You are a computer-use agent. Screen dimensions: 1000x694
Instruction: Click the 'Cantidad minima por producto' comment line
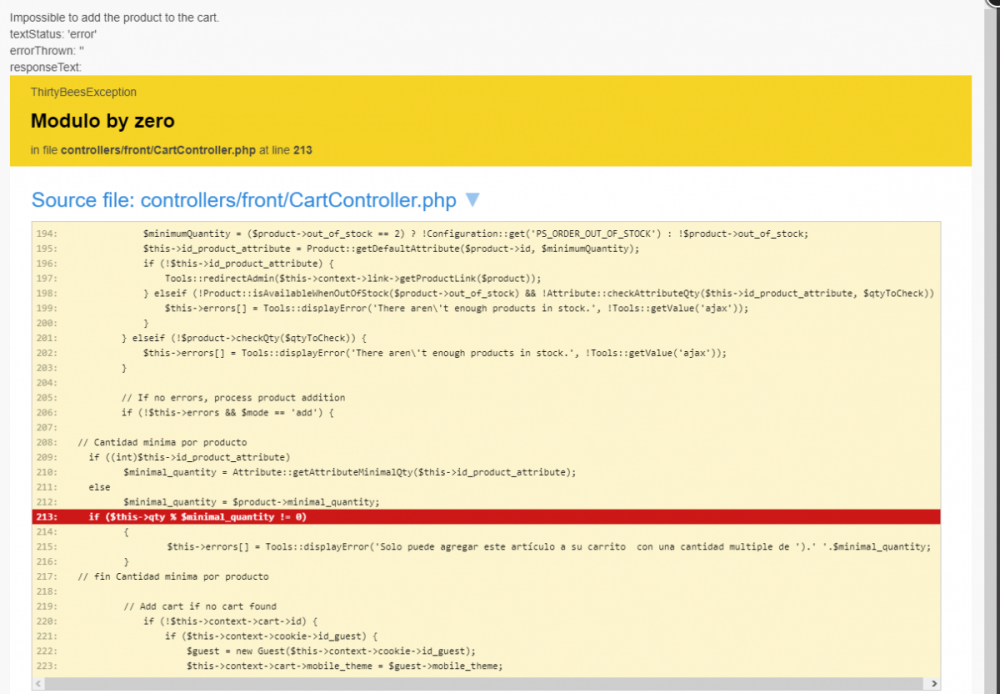point(162,442)
